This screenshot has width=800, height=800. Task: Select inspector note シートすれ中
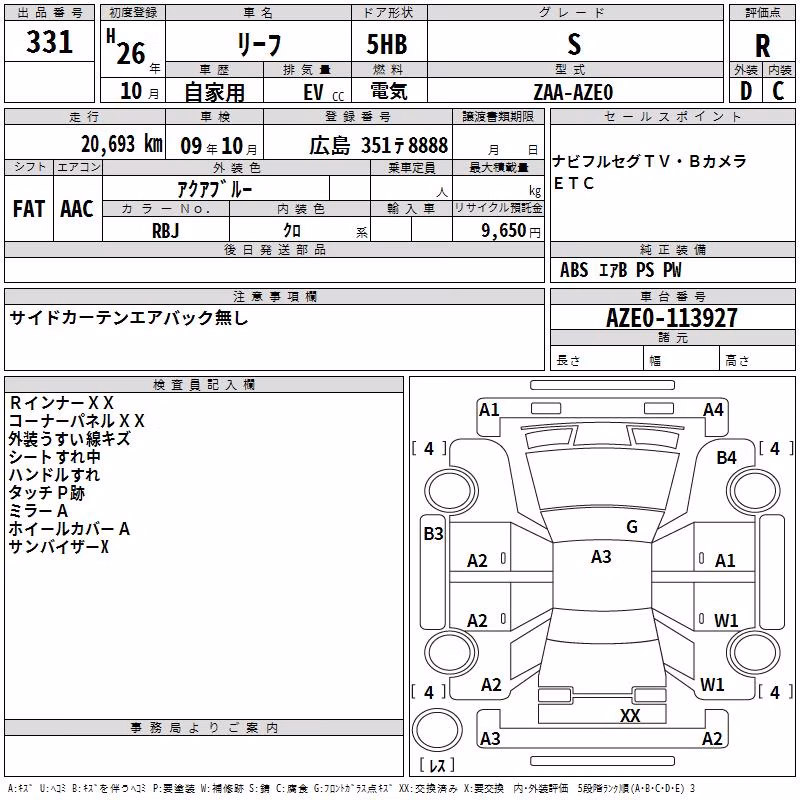[x=55, y=457]
